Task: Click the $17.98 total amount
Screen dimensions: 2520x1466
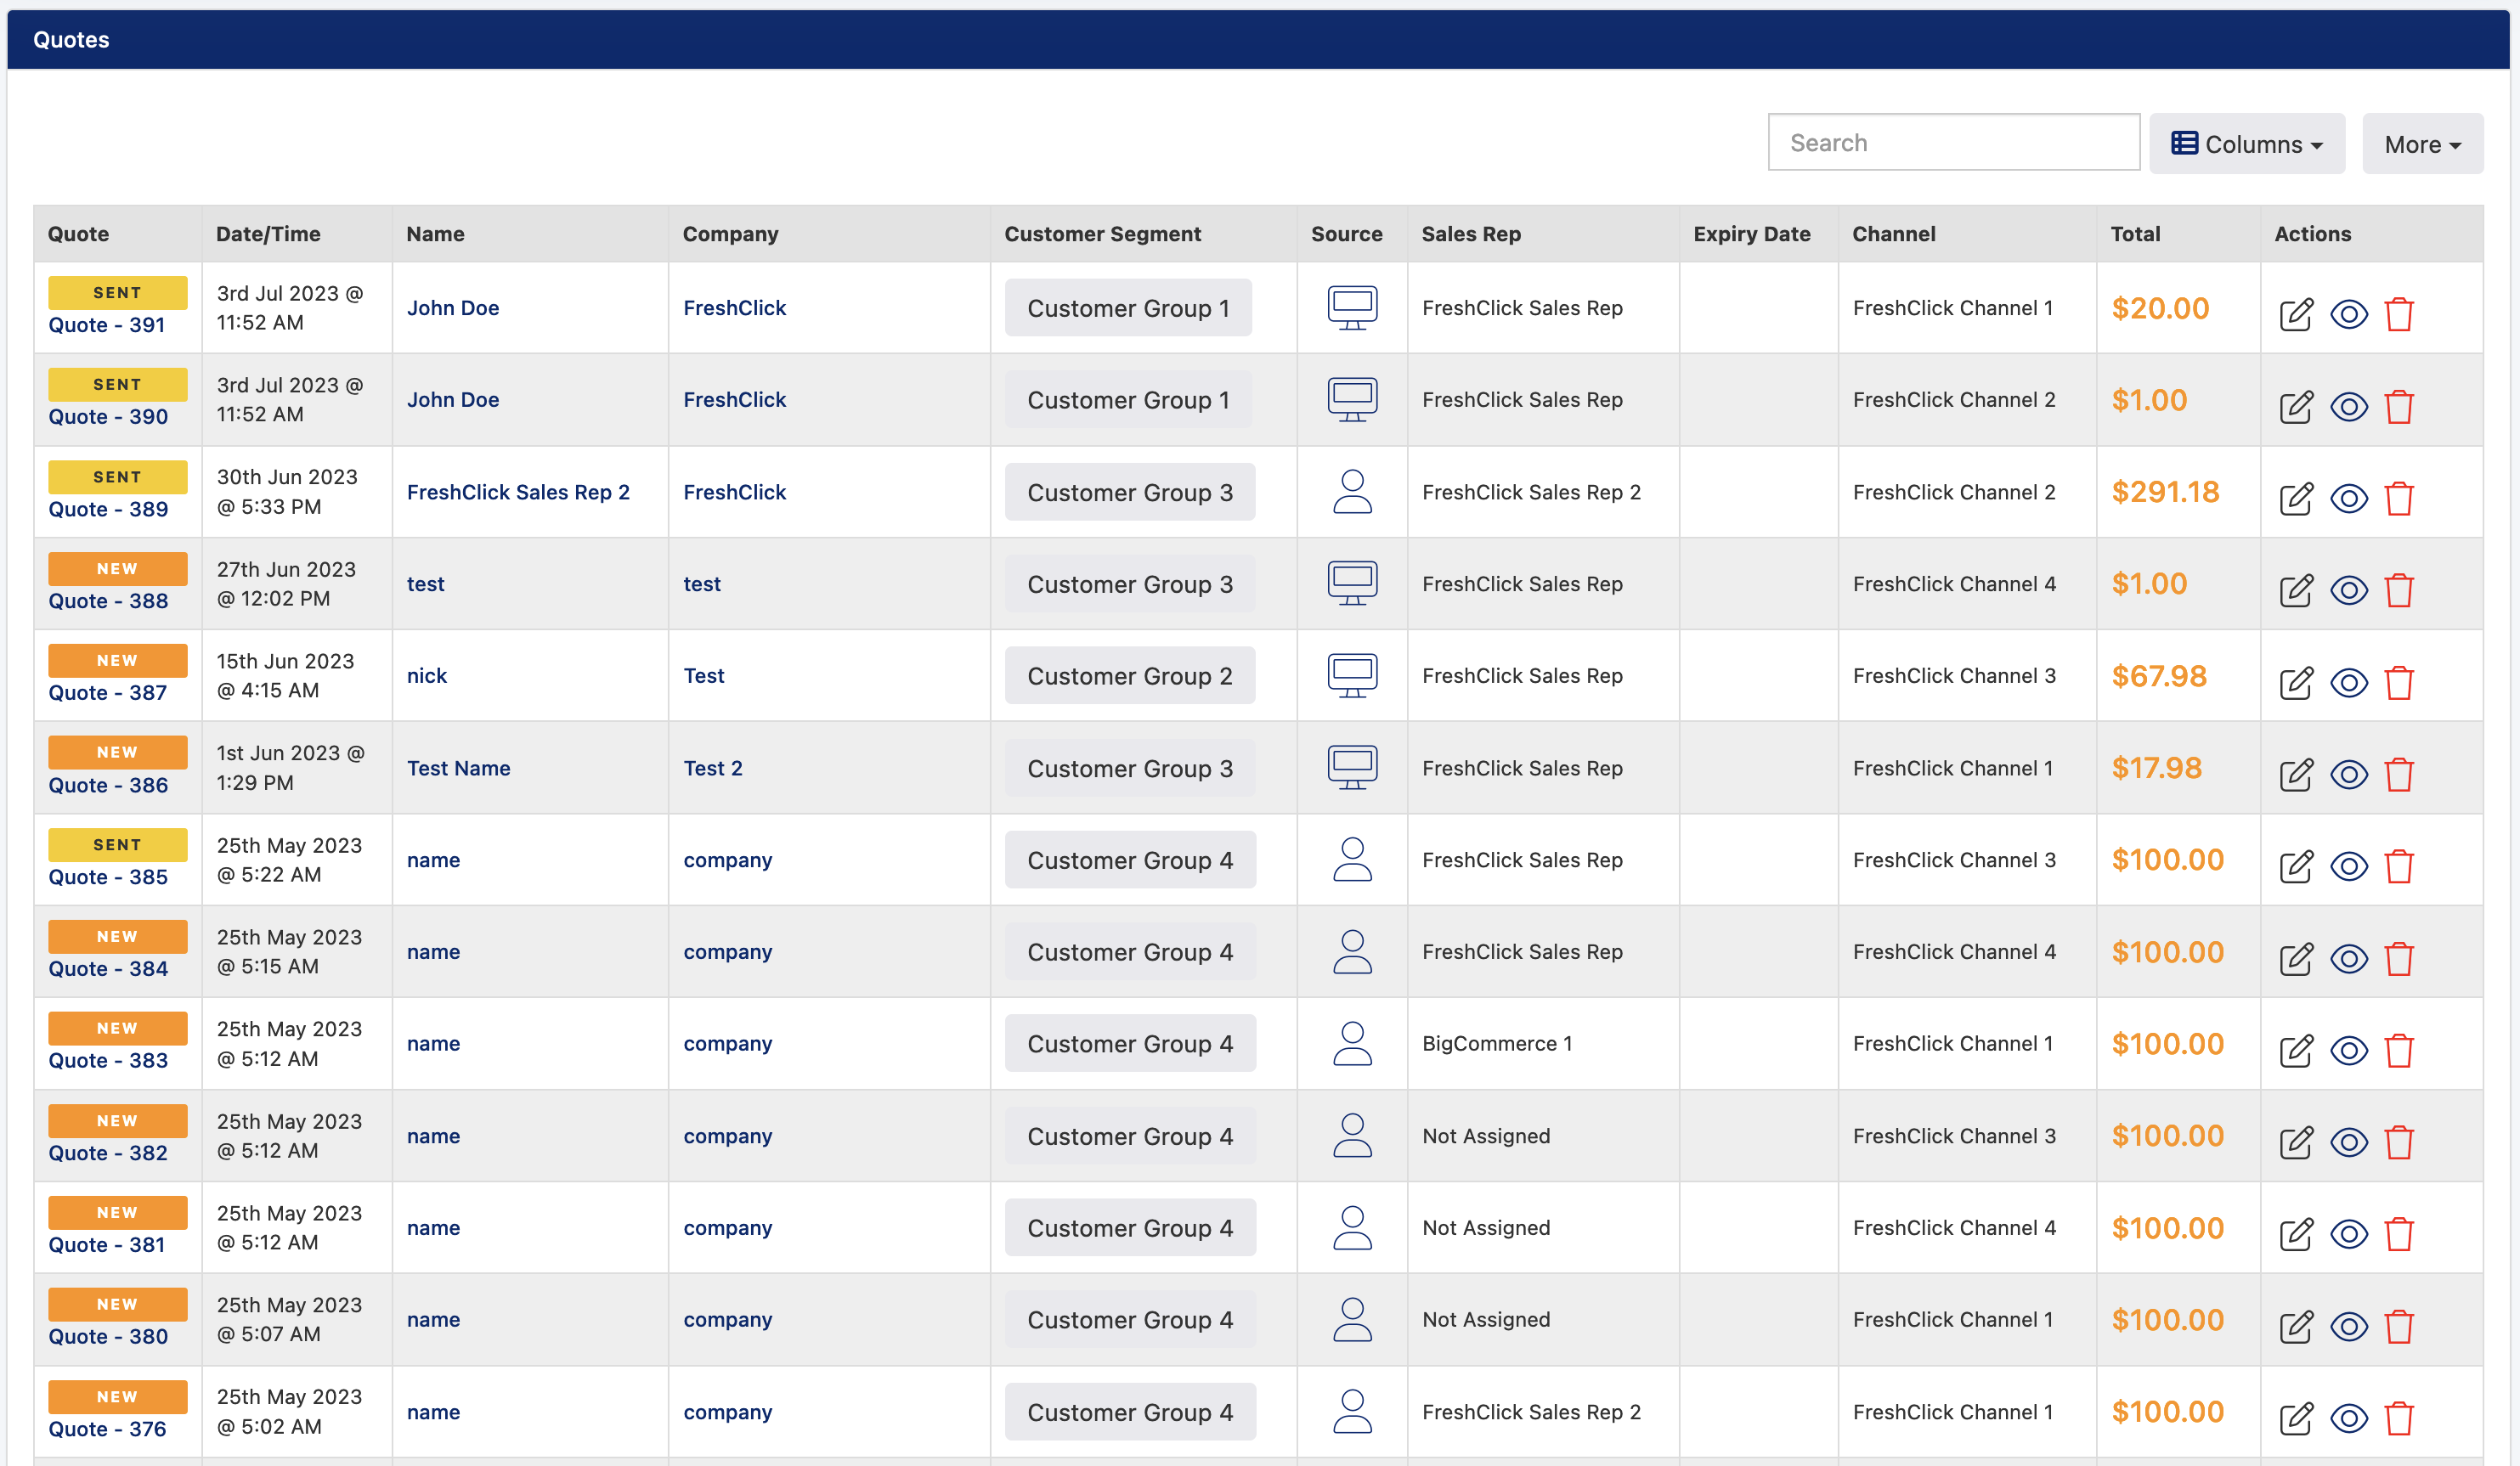Action: tap(2156, 768)
